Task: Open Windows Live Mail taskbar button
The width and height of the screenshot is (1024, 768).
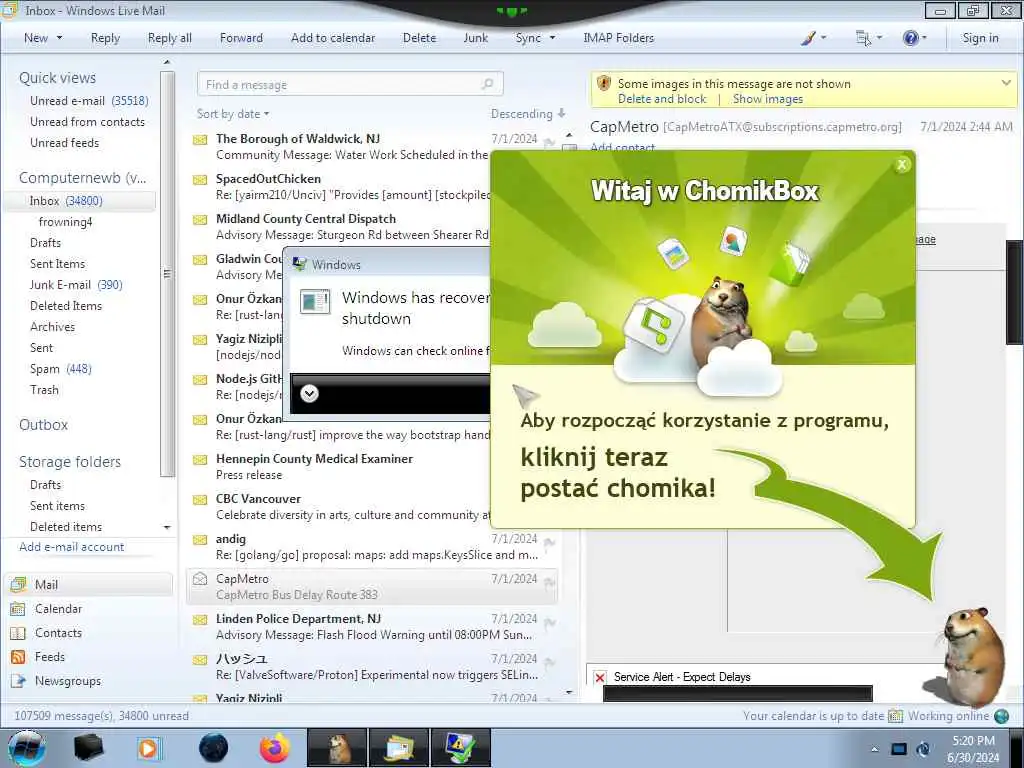Action: [x=399, y=748]
